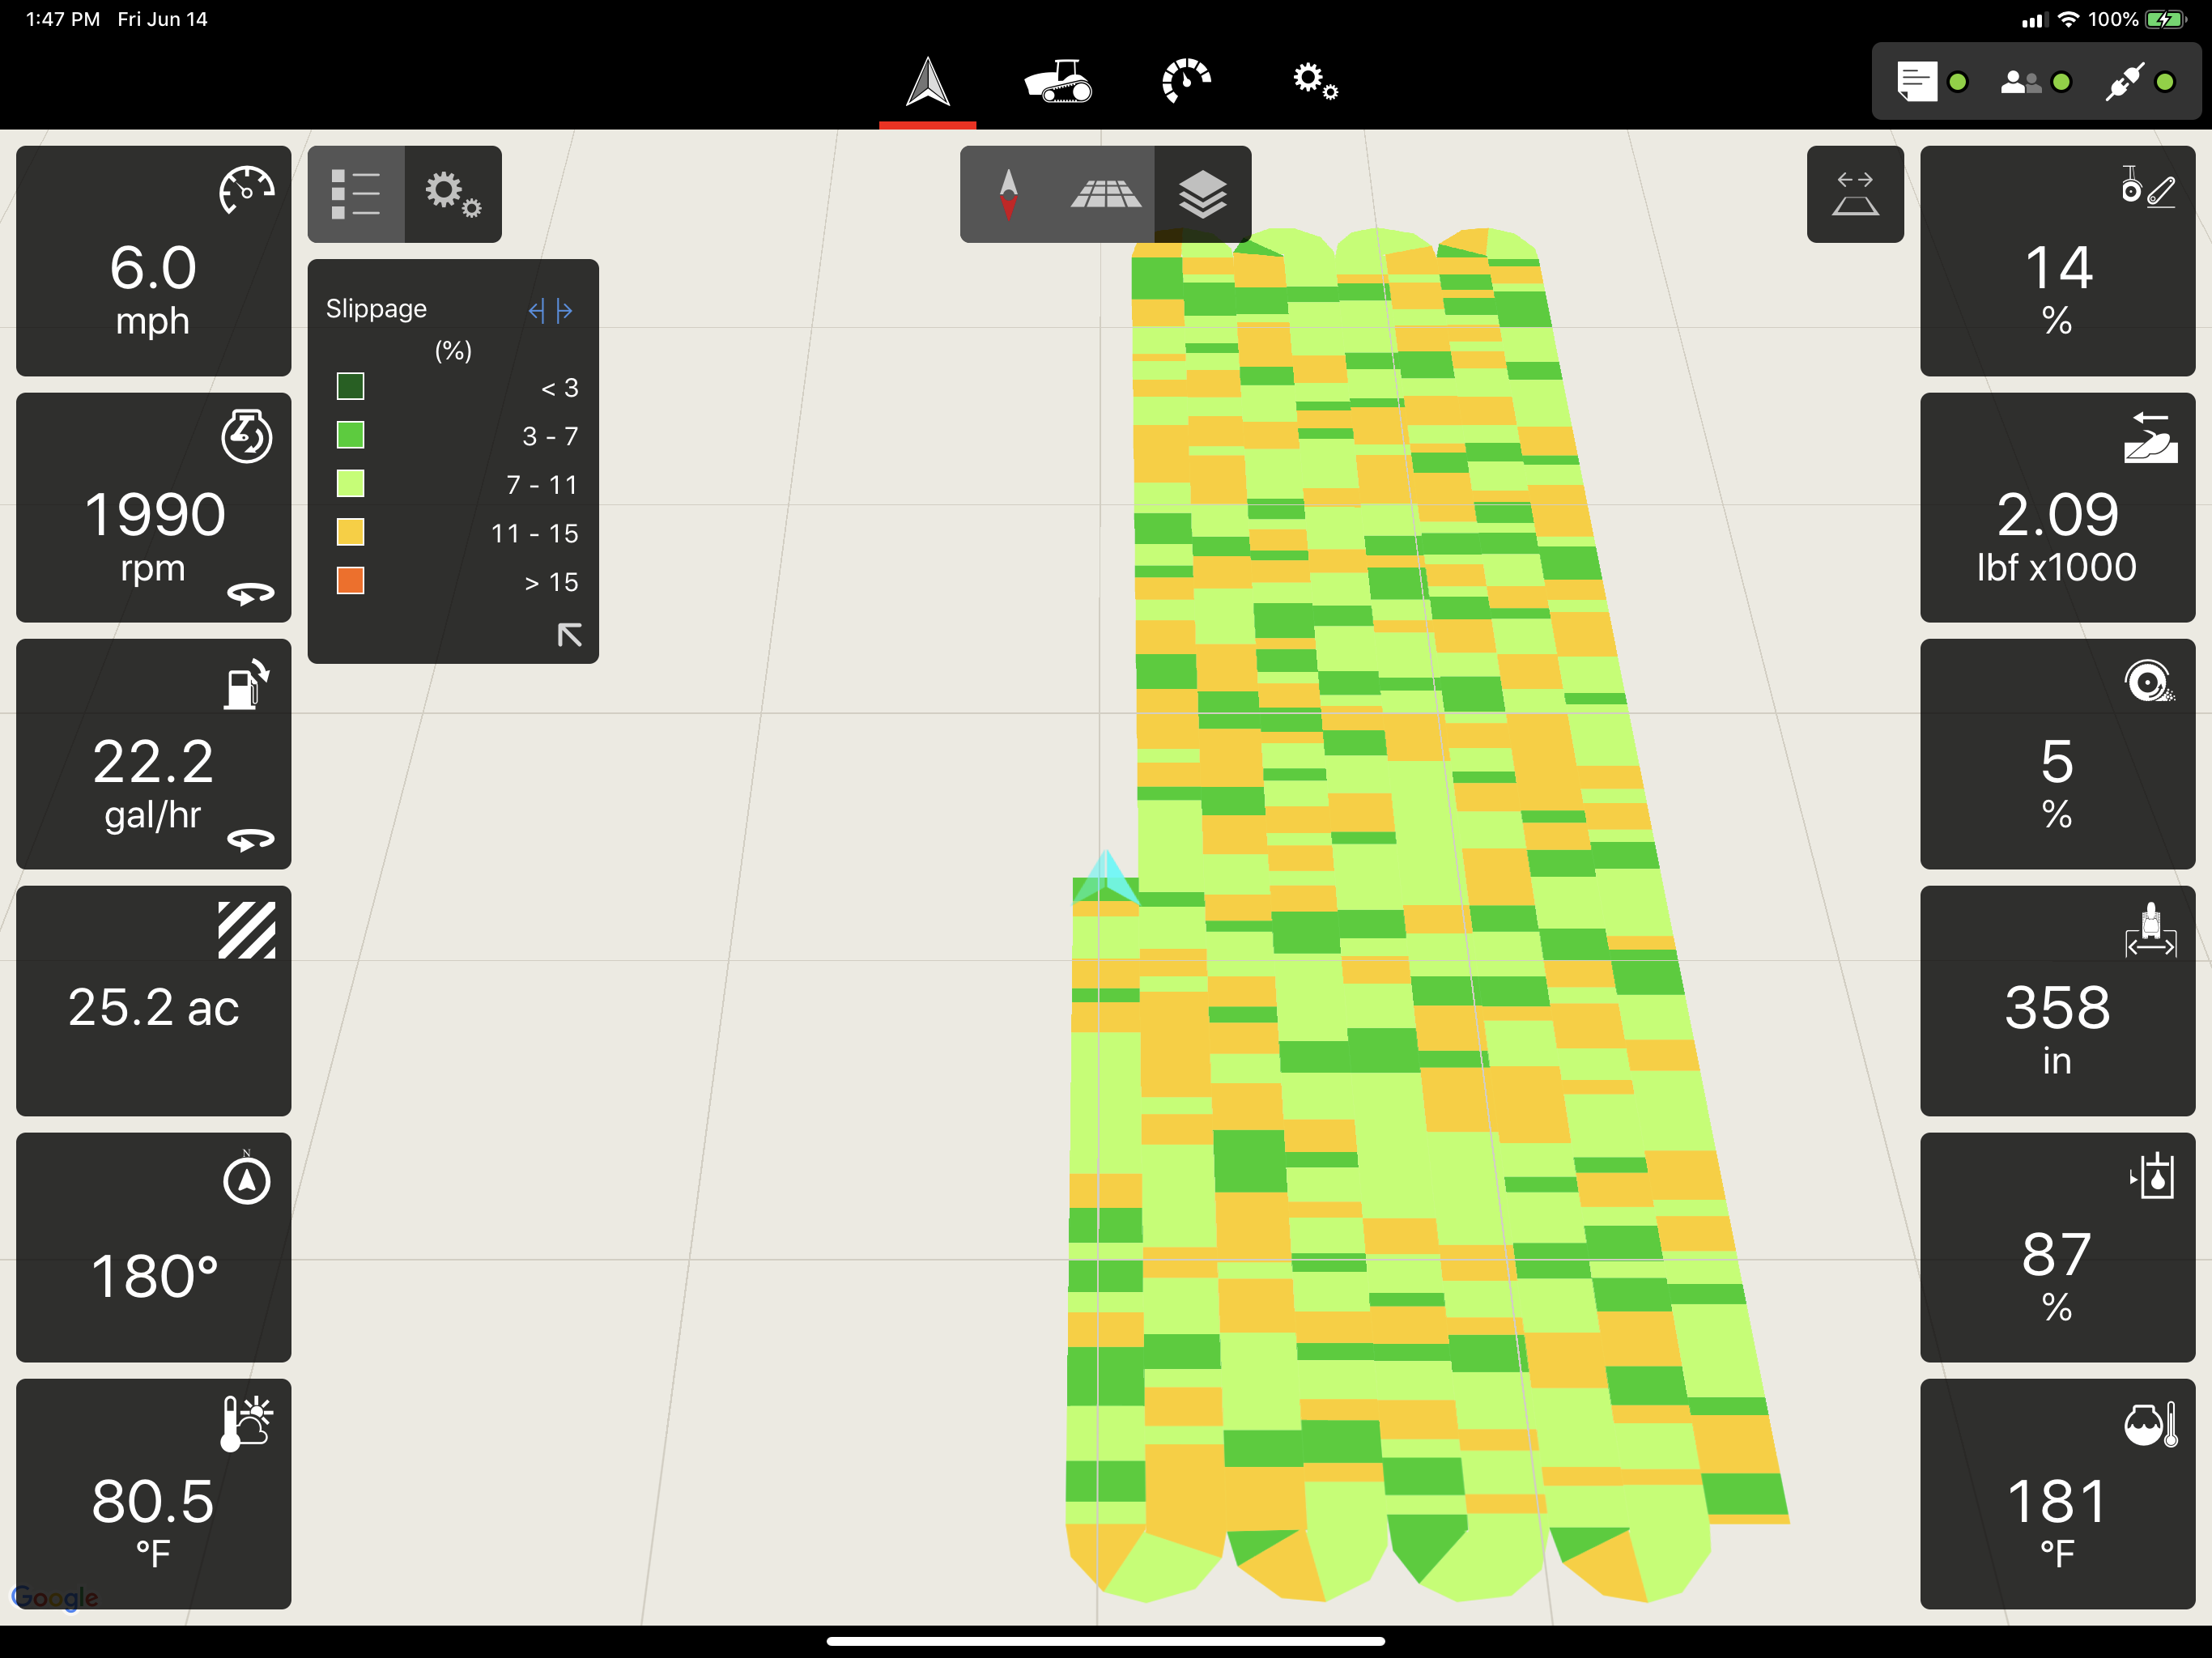Select the green 3 - 7 swatch

coord(350,435)
